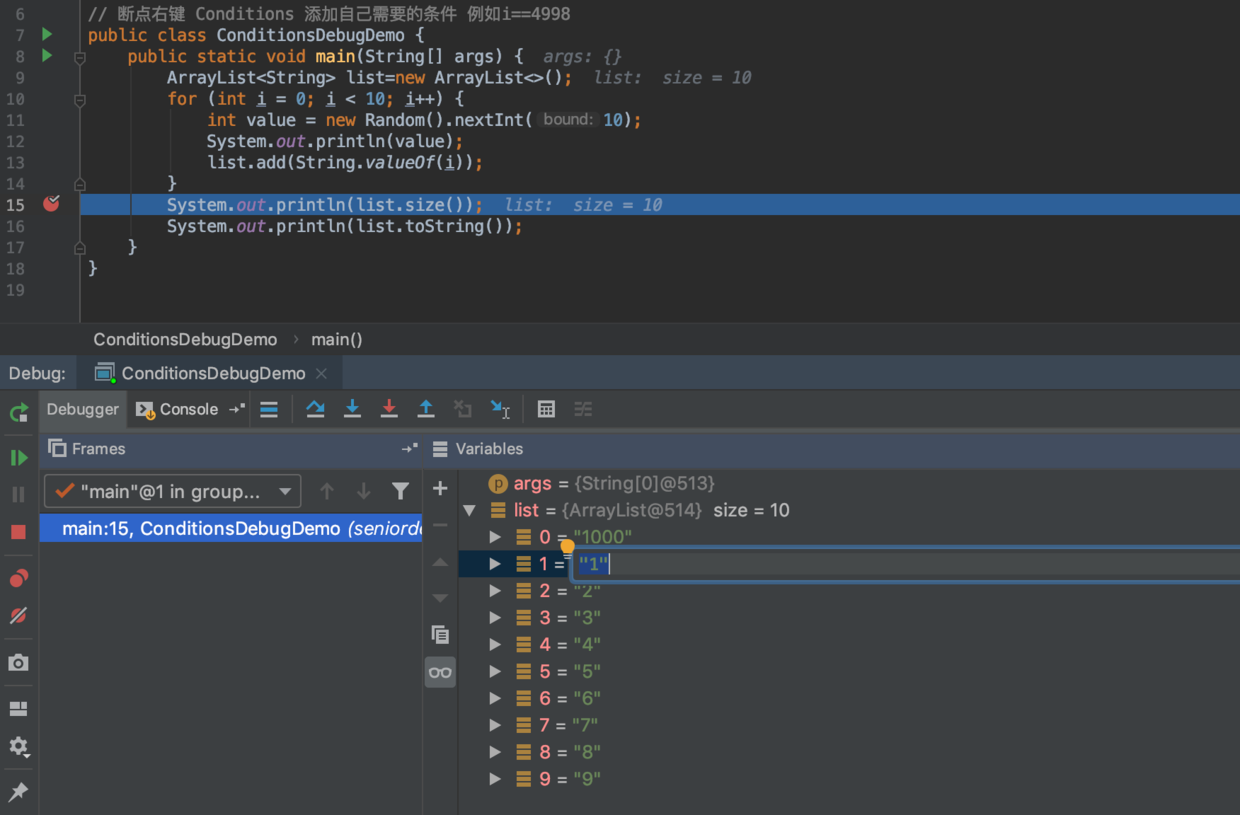Open the "main"@1 thread dropdown

[x=173, y=491]
